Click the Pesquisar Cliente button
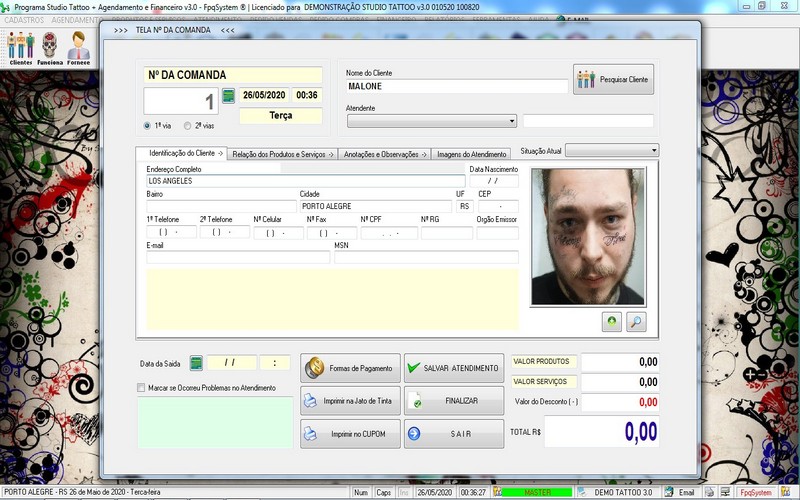Viewport: 800px width, 500px height. click(613, 80)
